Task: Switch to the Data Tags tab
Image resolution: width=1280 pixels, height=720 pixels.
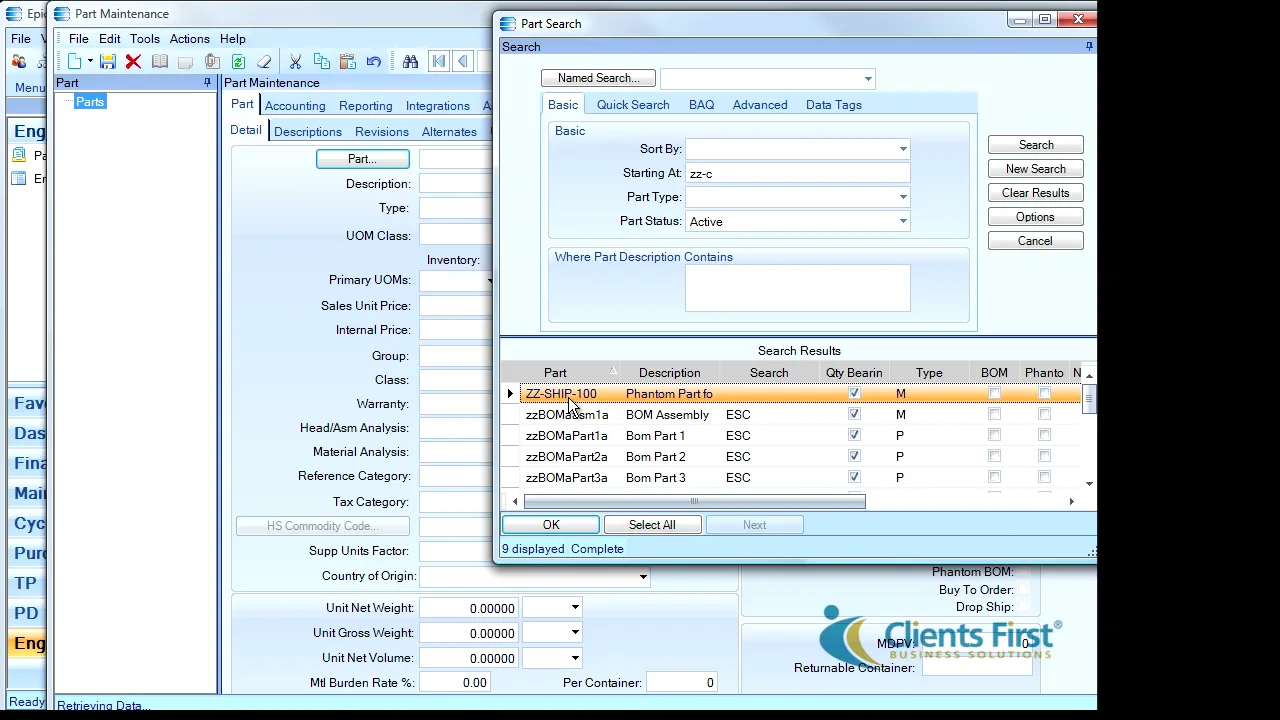Action: tap(833, 105)
